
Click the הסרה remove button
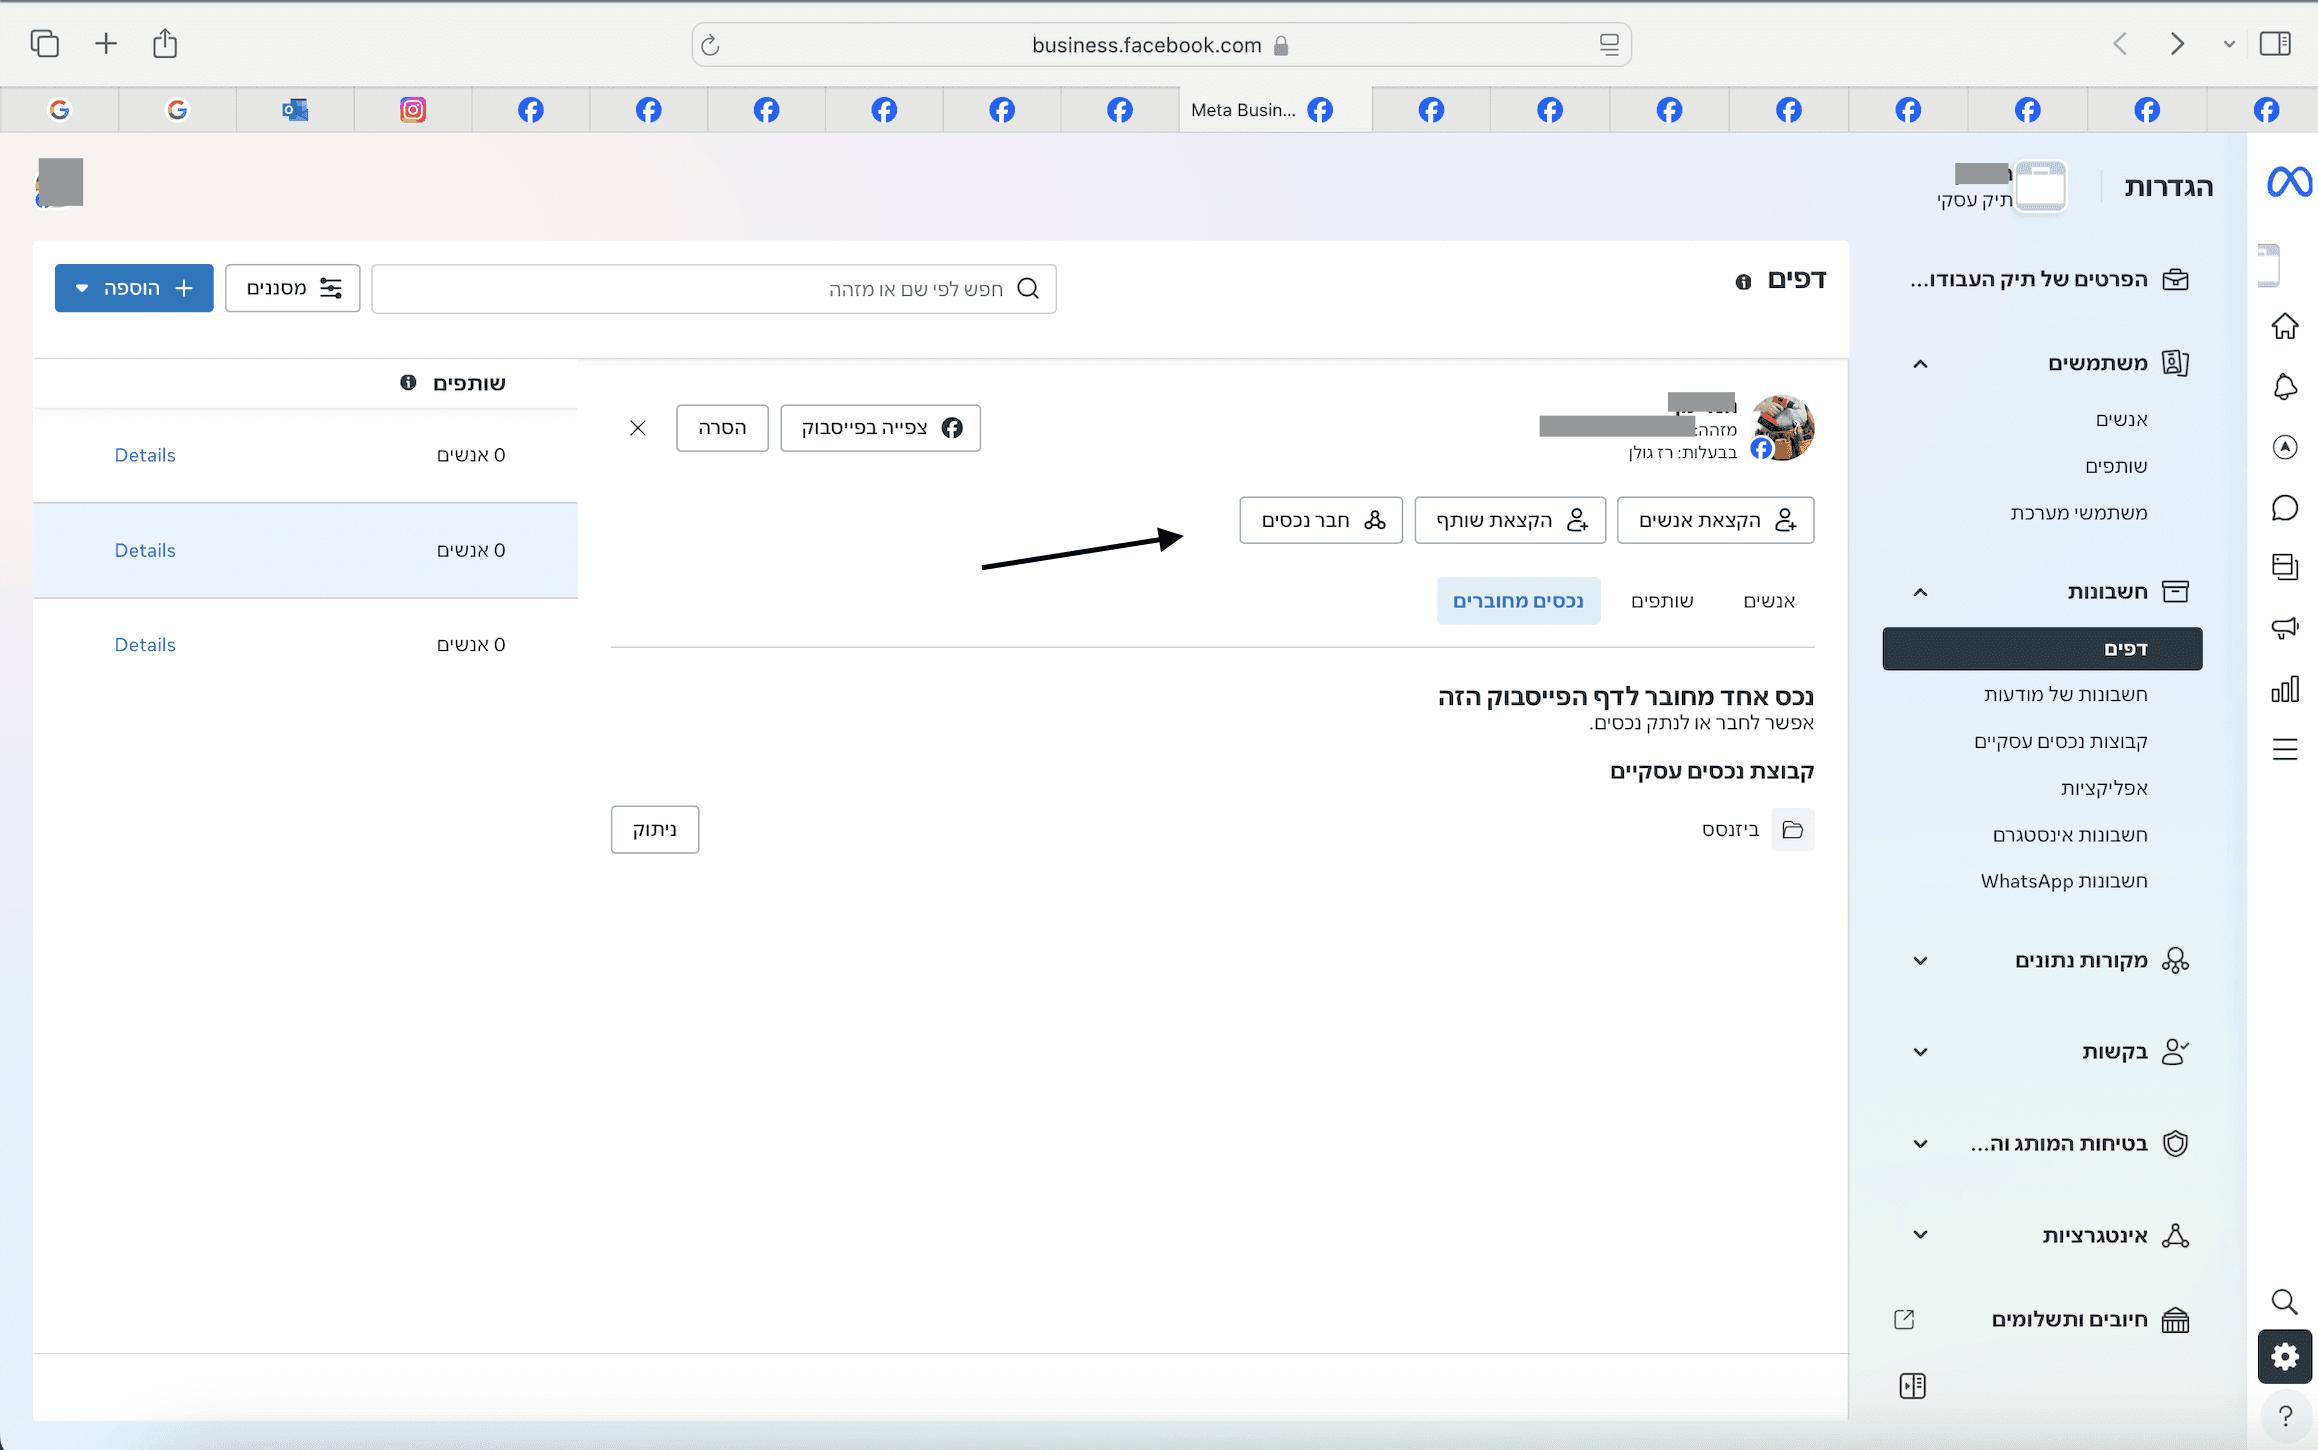point(722,428)
